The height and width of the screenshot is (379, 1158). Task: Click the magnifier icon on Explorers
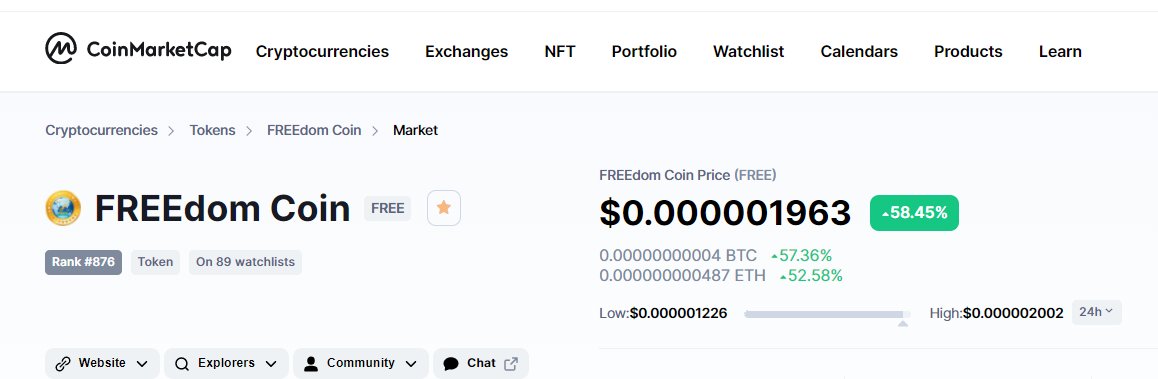coord(182,363)
